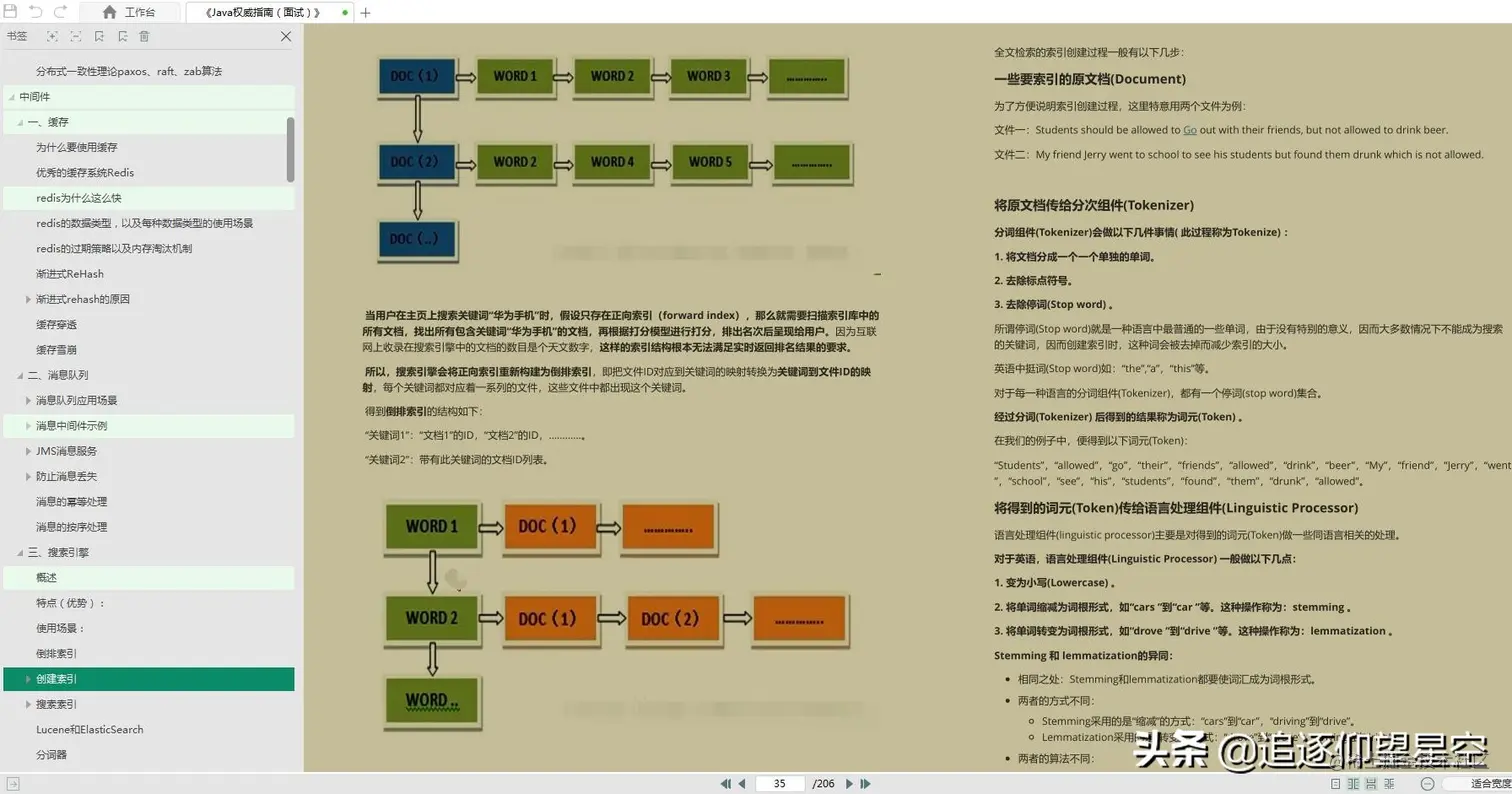Open the 《Java权威指南（面试）》 document tab
1512x794 pixels.
(262, 11)
